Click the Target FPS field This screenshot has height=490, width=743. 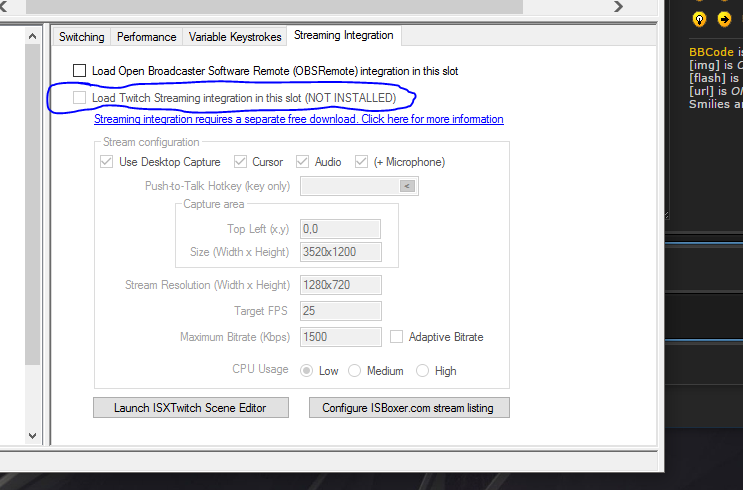tap(340, 311)
